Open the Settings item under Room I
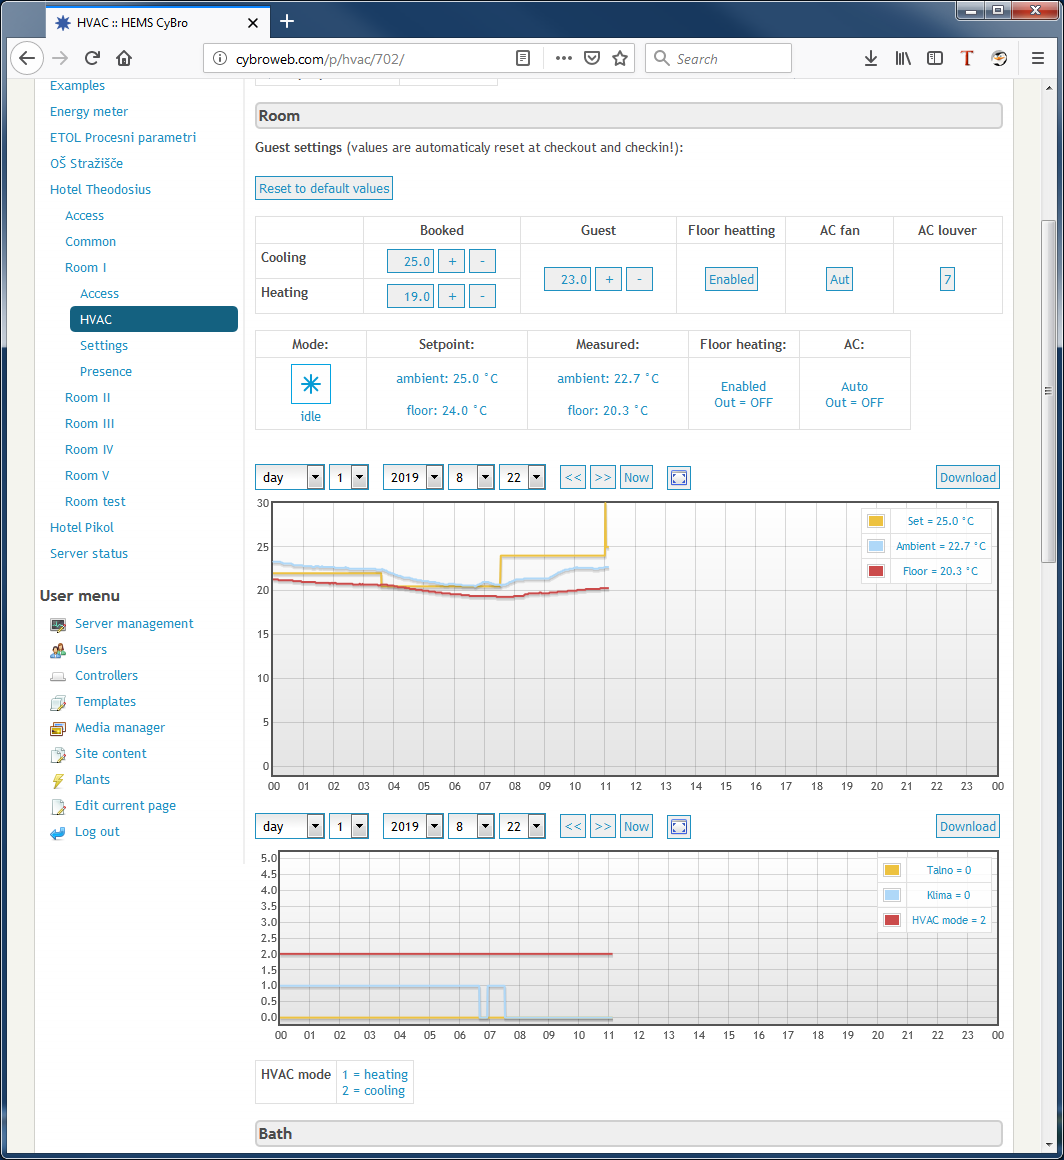1064x1160 pixels. pos(104,346)
